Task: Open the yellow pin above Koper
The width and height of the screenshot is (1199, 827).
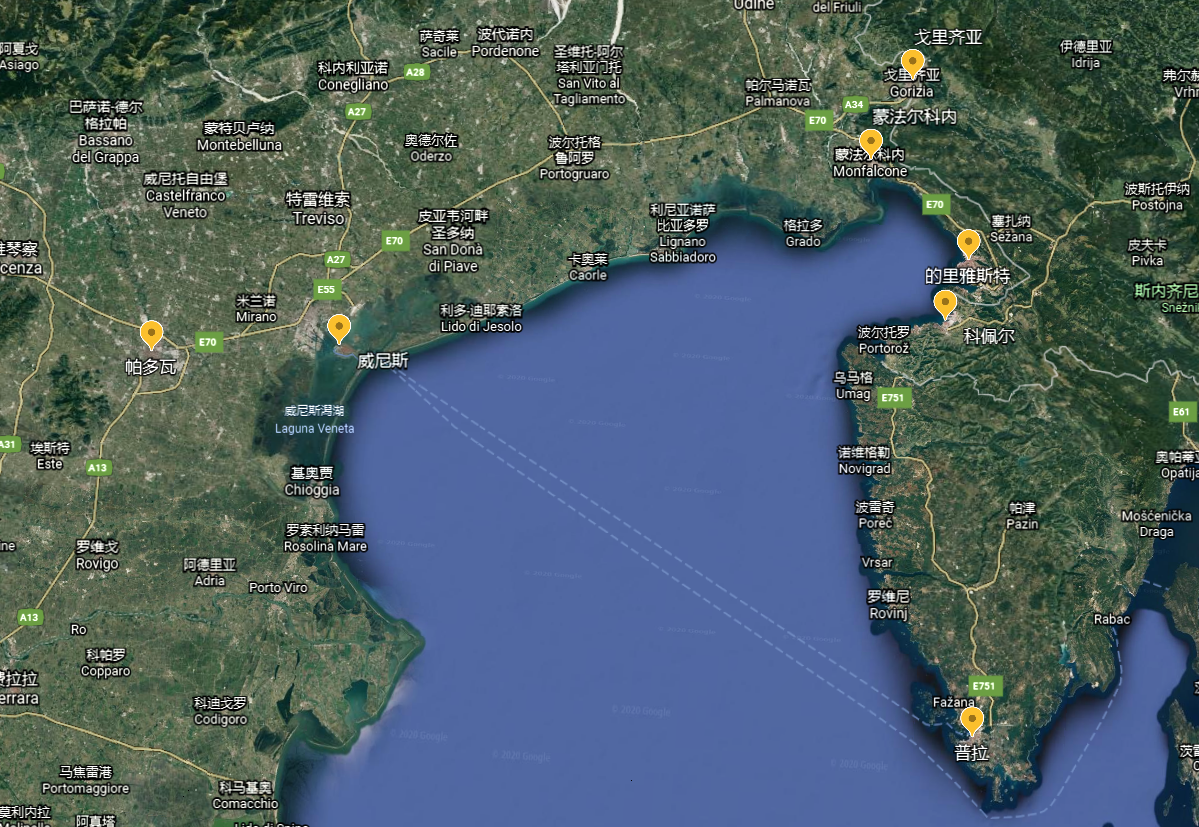Action: coord(945,303)
